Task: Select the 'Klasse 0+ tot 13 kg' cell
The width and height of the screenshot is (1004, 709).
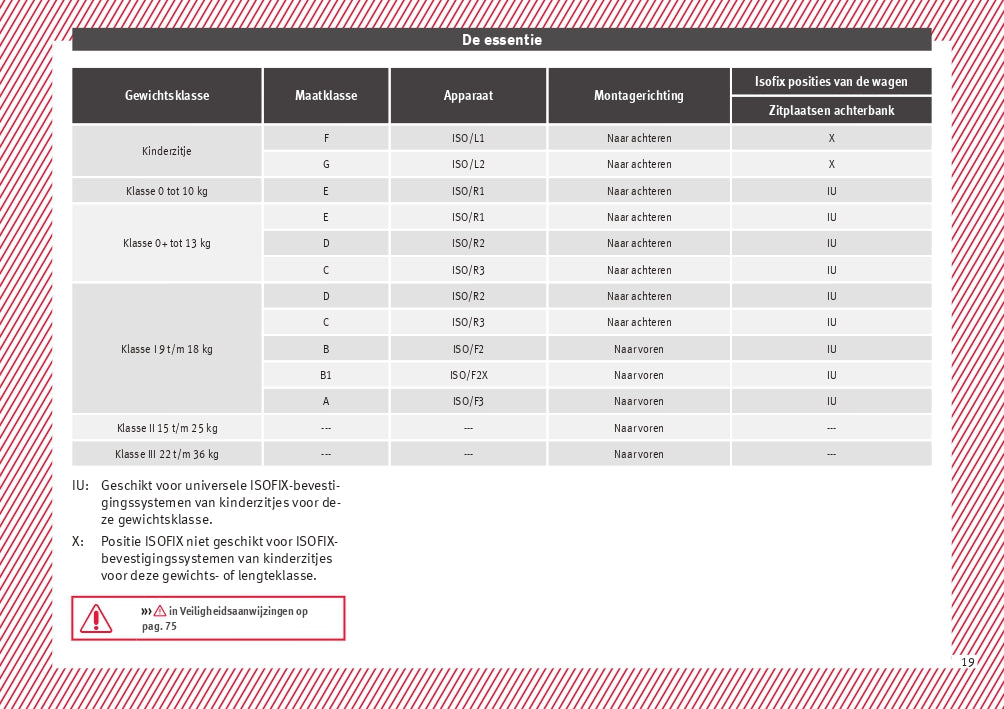Action: pyautogui.click(x=167, y=243)
